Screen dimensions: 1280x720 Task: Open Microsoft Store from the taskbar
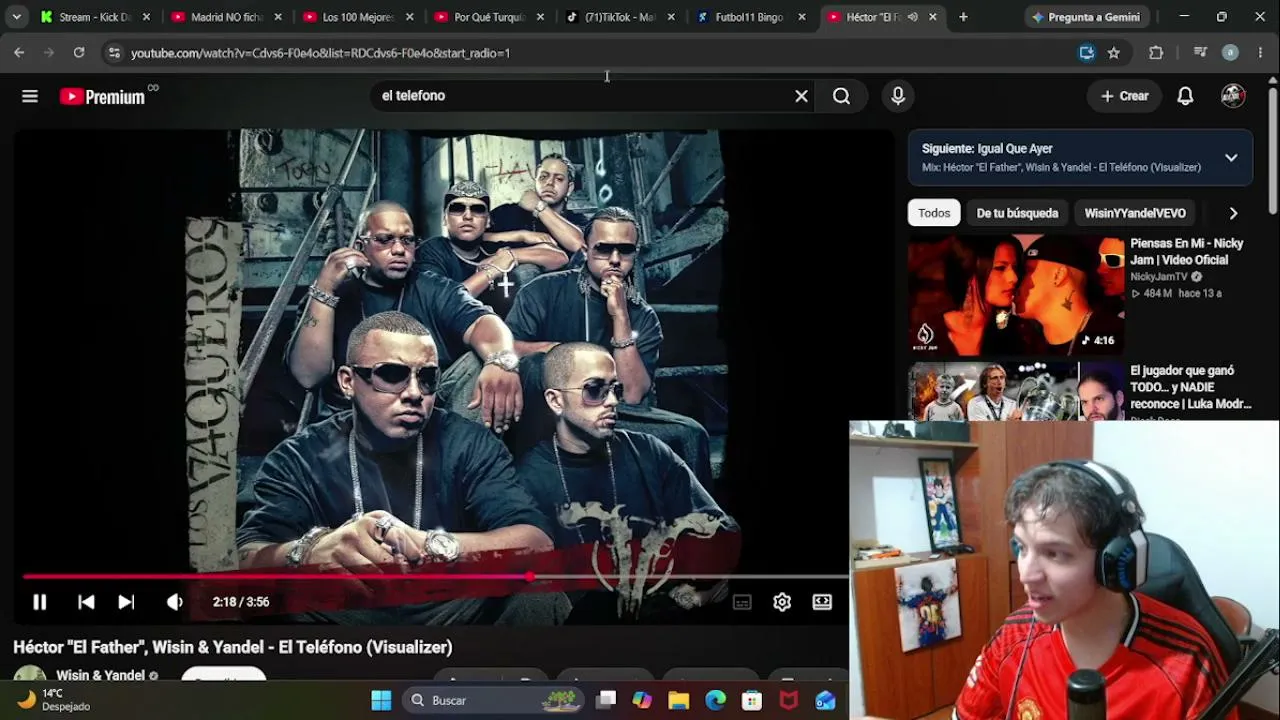(x=752, y=700)
